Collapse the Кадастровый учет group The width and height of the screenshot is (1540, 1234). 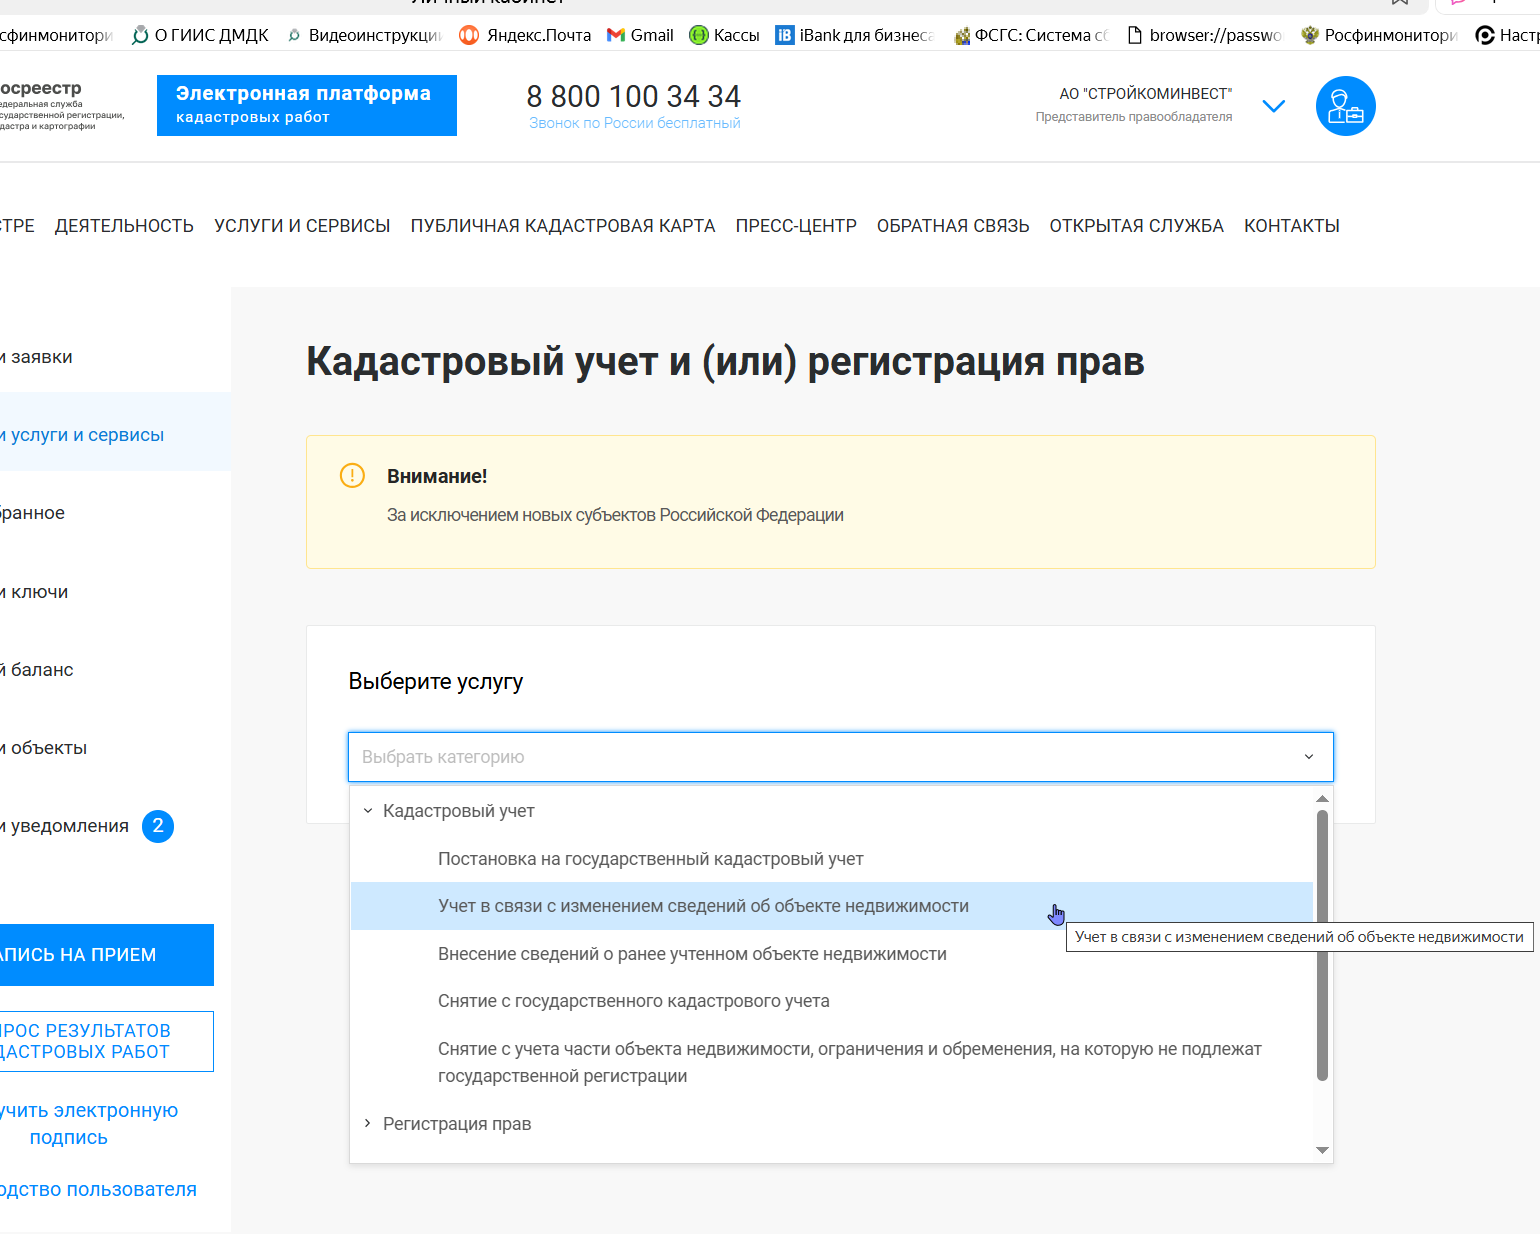(x=368, y=811)
